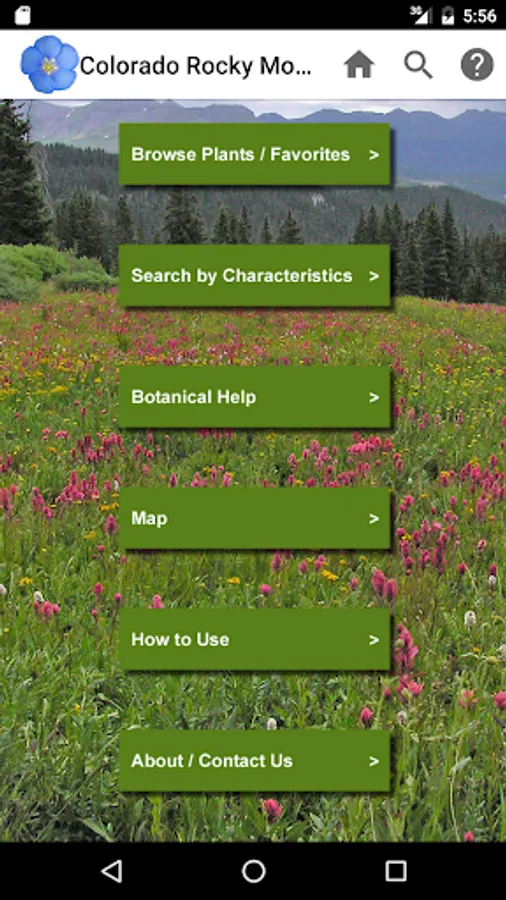Viewport: 506px width, 900px height.
Task: Open the Botanical Help menu item
Action: click(254, 397)
